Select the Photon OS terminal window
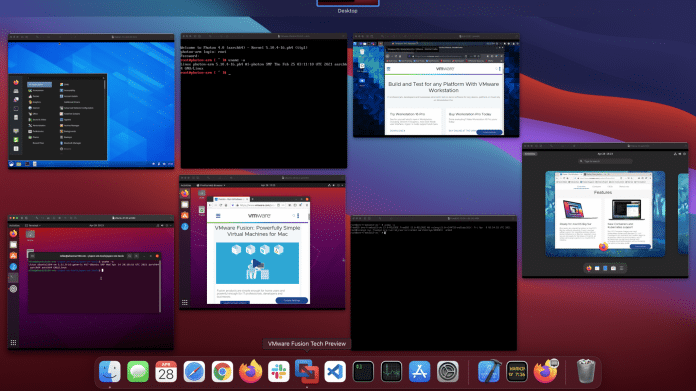Image resolution: width=696 pixels, height=391 pixels. click(264, 101)
